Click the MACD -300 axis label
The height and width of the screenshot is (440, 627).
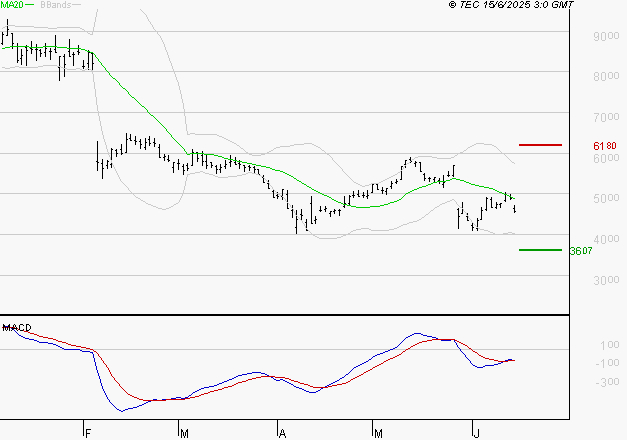(x=607, y=382)
